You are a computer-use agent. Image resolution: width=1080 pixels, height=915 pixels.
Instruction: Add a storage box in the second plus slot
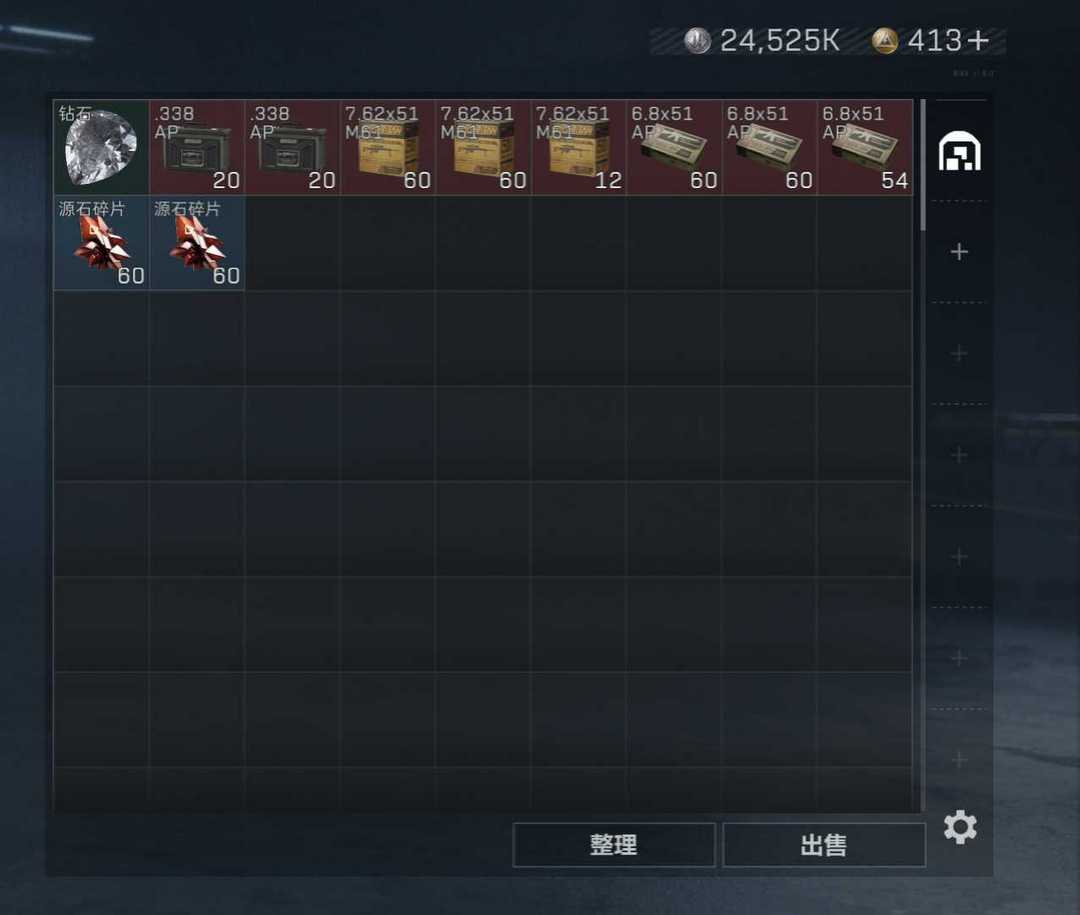pyautogui.click(x=959, y=353)
